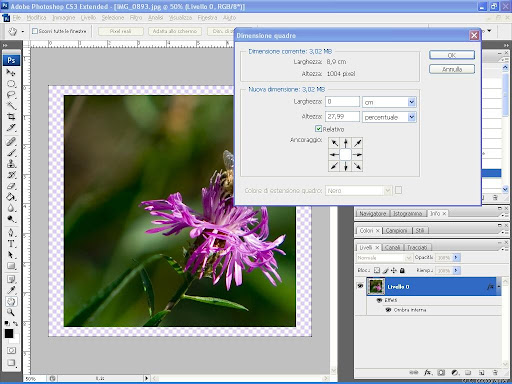Select the Elliptical Marquee tool

pos(11,83)
